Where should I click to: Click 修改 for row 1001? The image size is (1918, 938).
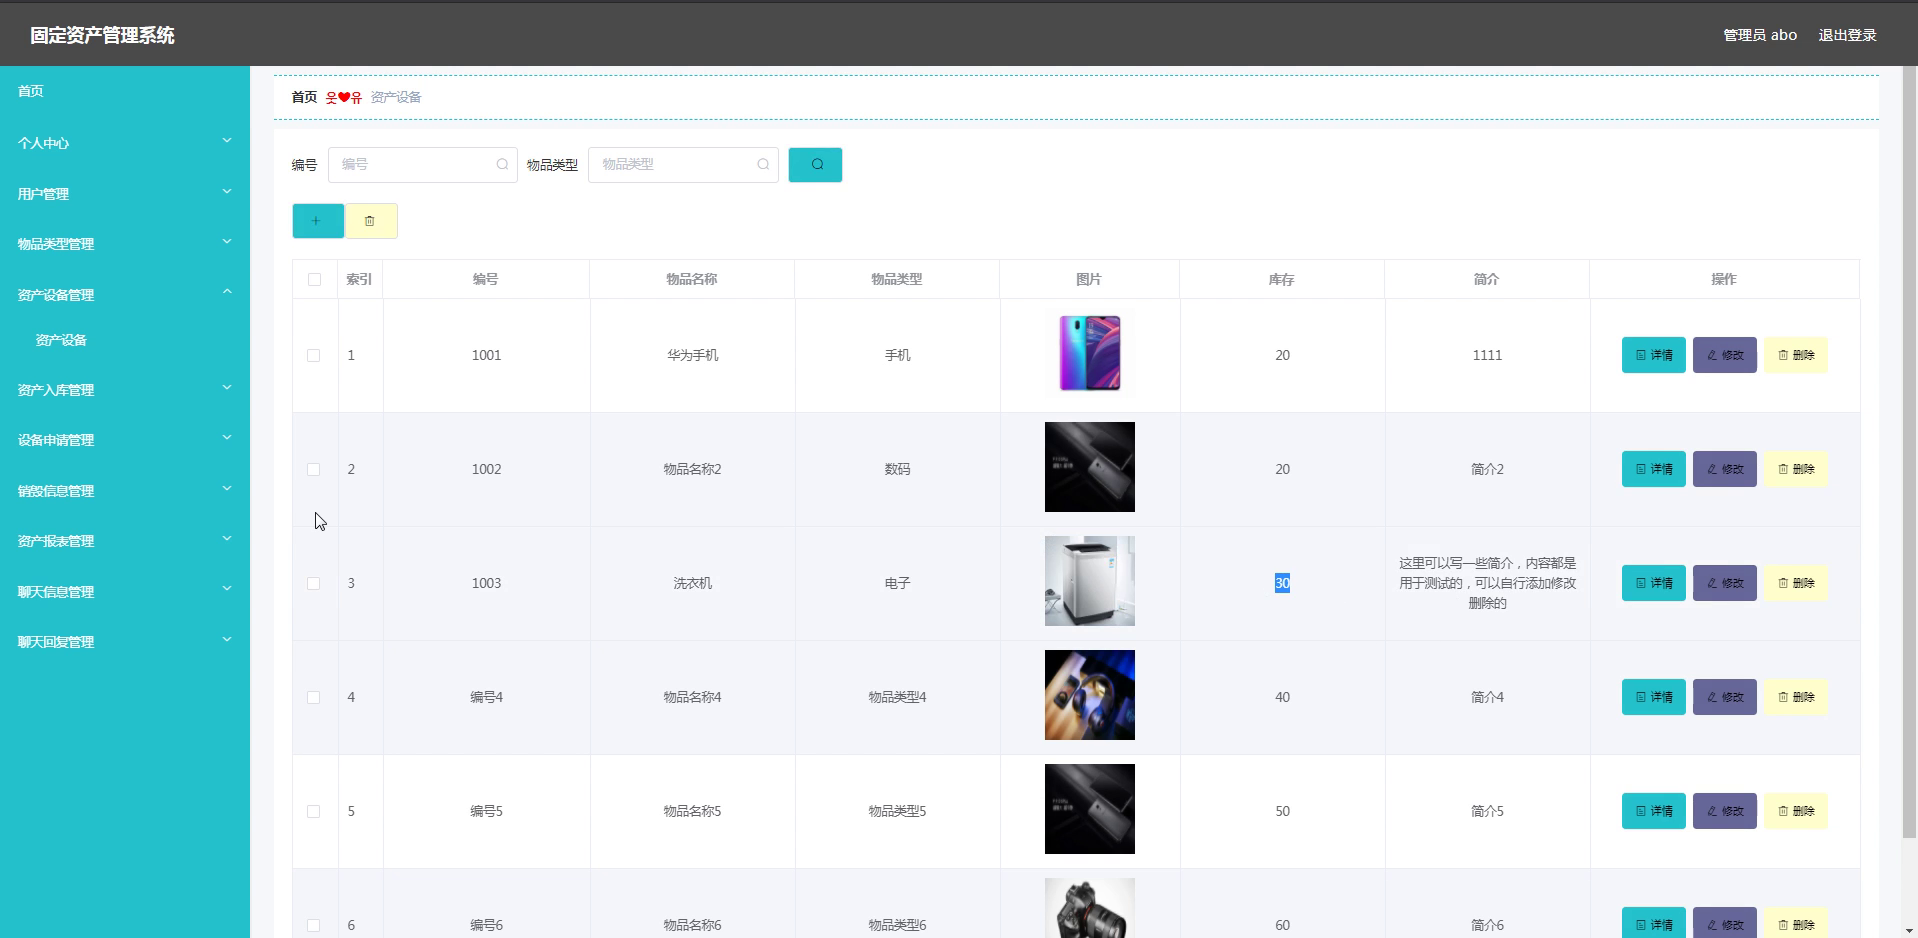pyautogui.click(x=1724, y=355)
